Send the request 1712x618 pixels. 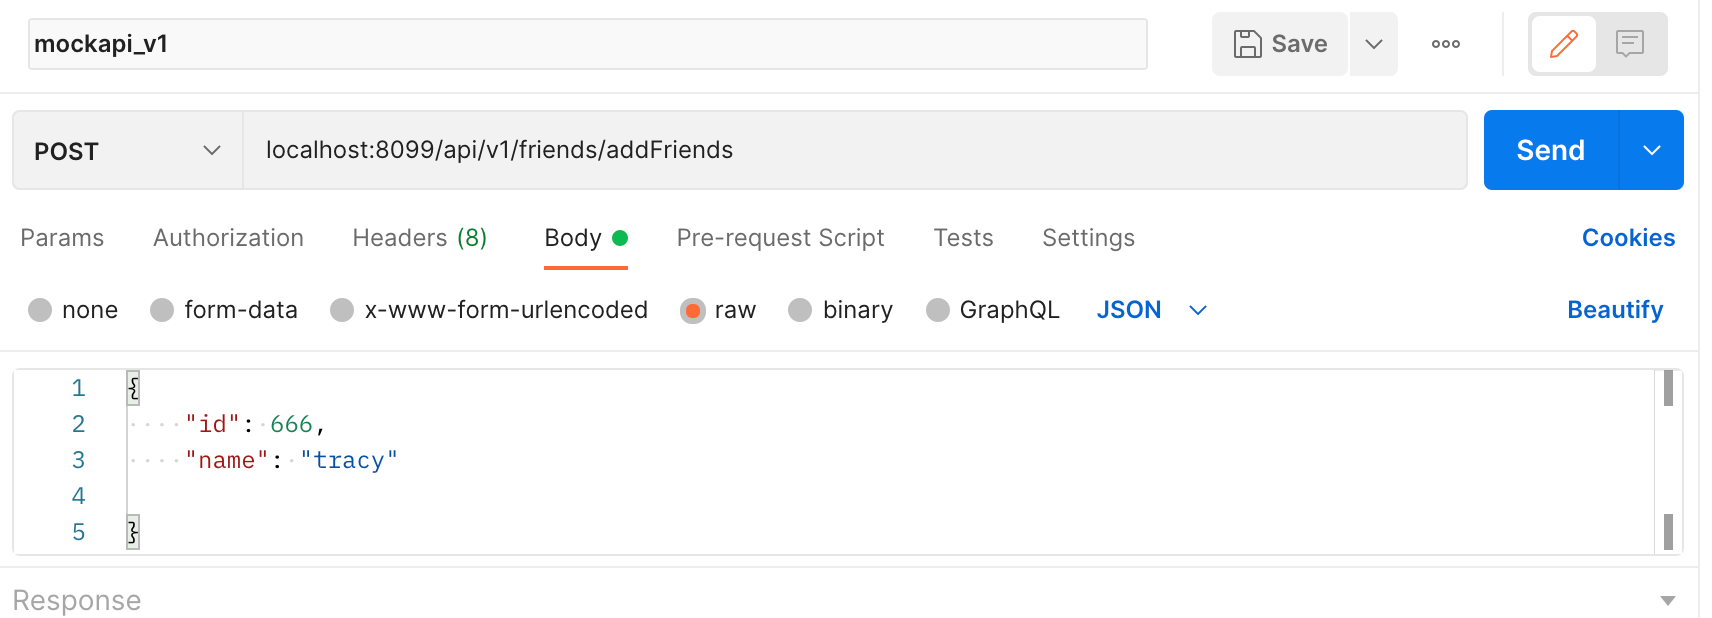click(x=1550, y=150)
